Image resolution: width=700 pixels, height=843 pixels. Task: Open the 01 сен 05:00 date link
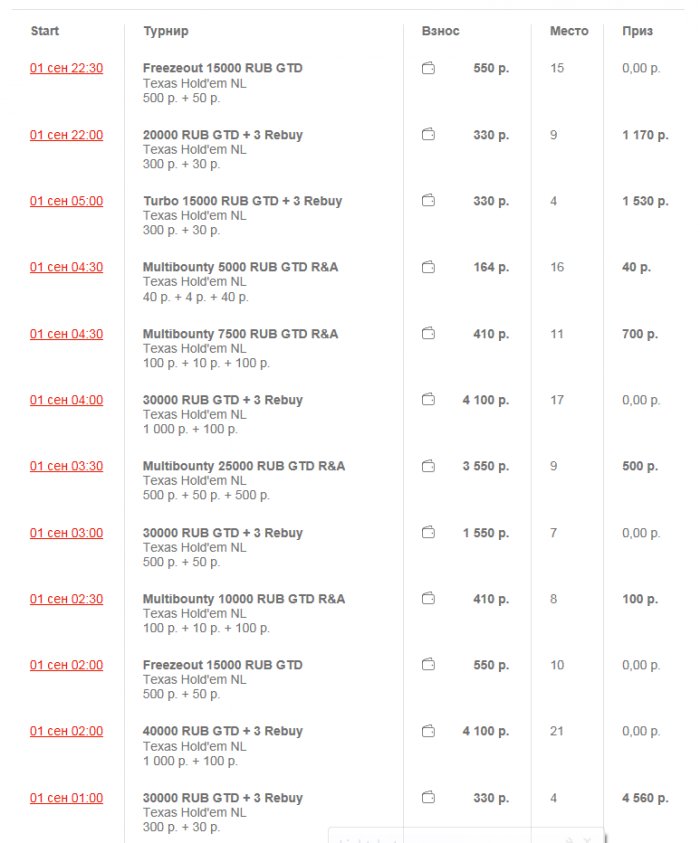(66, 201)
